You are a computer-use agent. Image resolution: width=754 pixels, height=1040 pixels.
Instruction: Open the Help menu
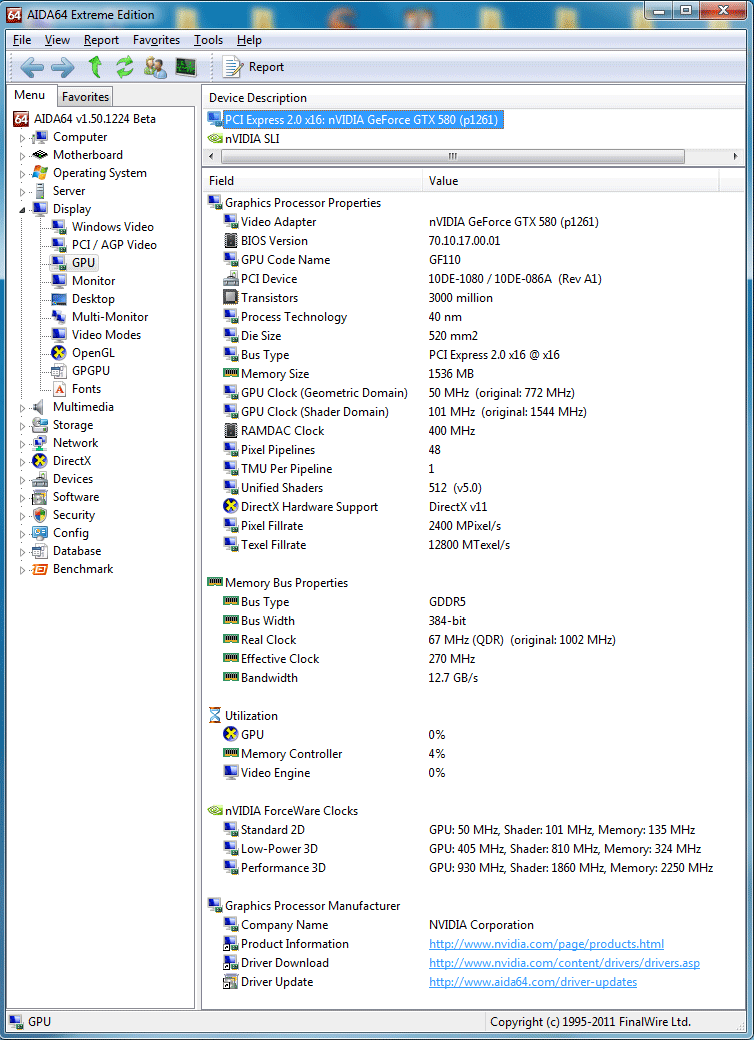[x=249, y=40]
